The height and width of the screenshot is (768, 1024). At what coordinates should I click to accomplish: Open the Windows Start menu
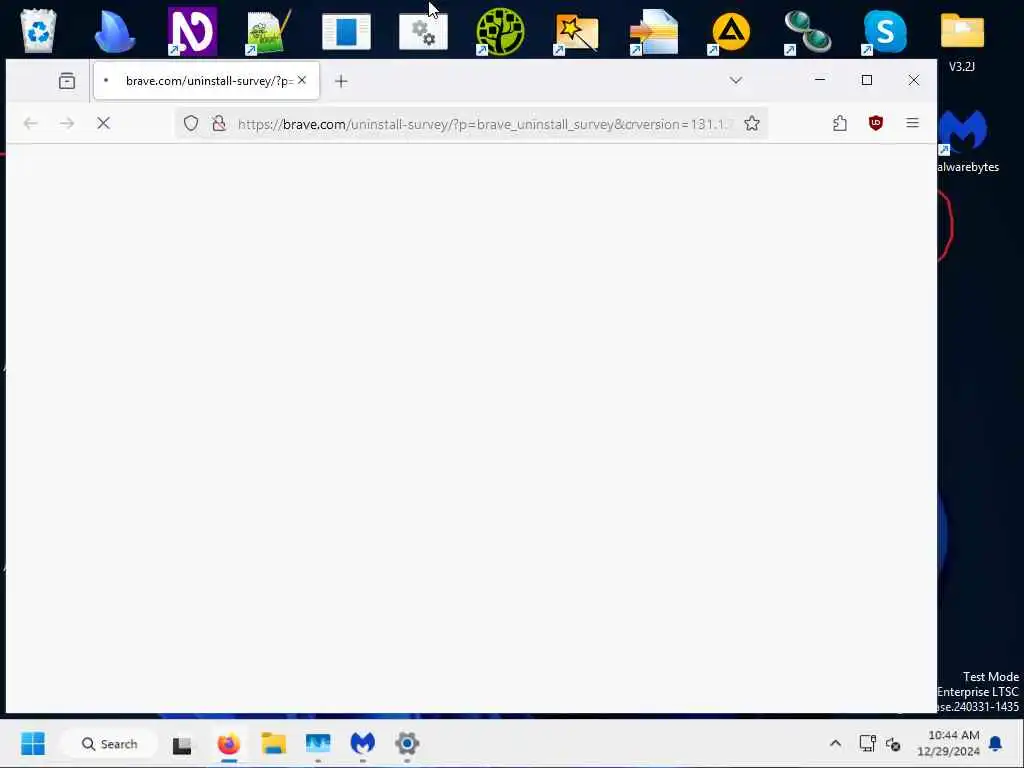pyautogui.click(x=33, y=743)
